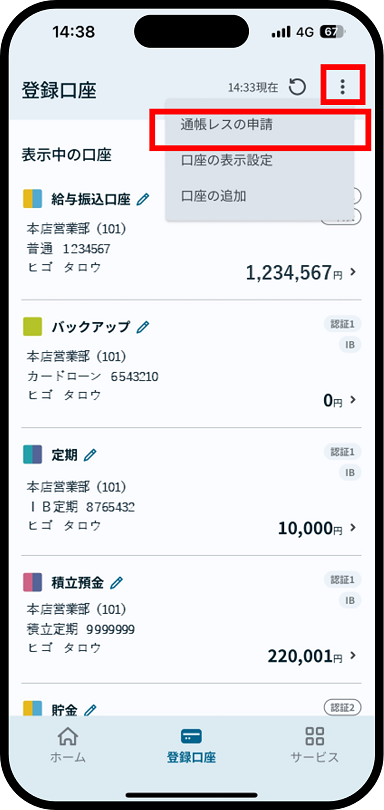Tap the 認証2 badge on 貯金
The width and height of the screenshot is (384, 810).
click(342, 708)
